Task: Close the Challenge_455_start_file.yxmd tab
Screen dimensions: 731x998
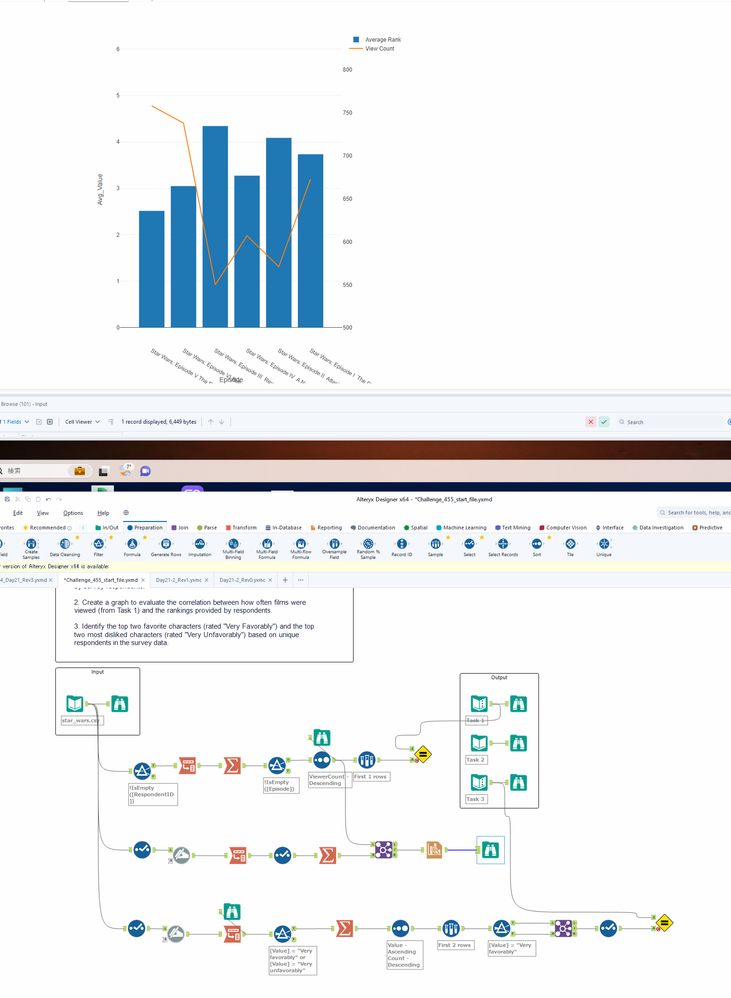Action: coord(143,580)
